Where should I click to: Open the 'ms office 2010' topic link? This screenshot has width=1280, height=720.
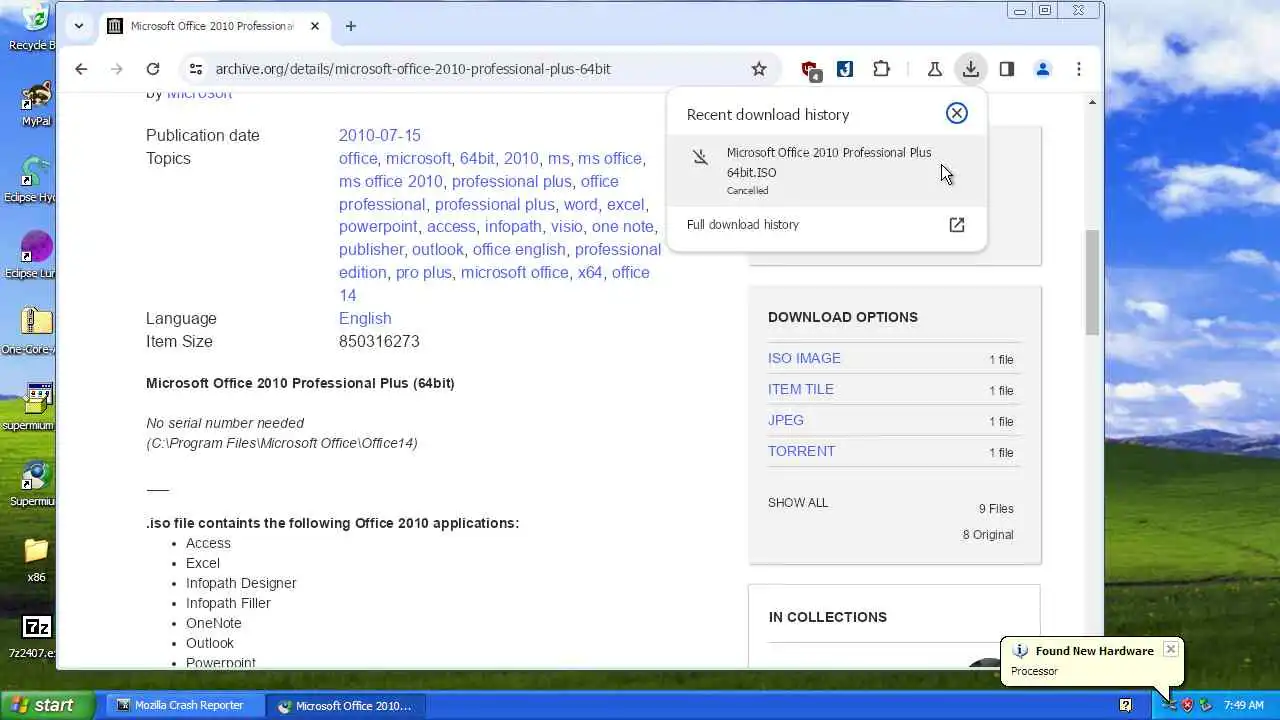pyautogui.click(x=390, y=181)
